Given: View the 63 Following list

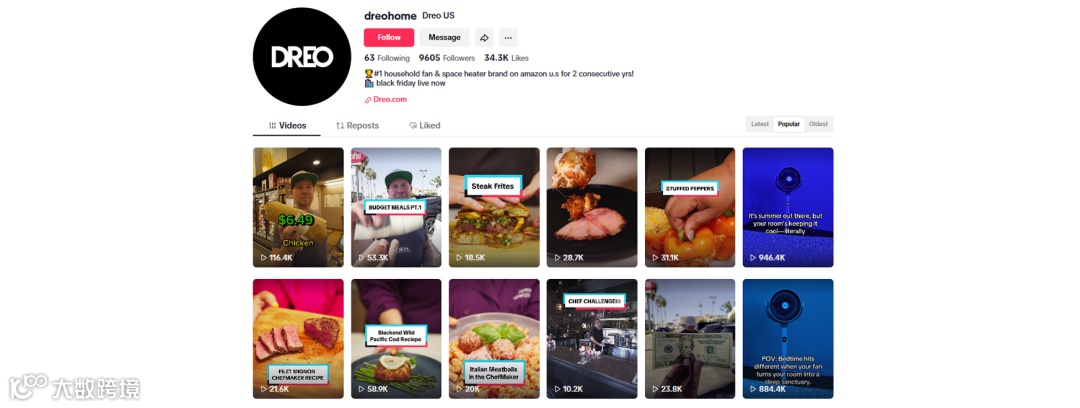Looking at the screenshot, I should 387,59.
